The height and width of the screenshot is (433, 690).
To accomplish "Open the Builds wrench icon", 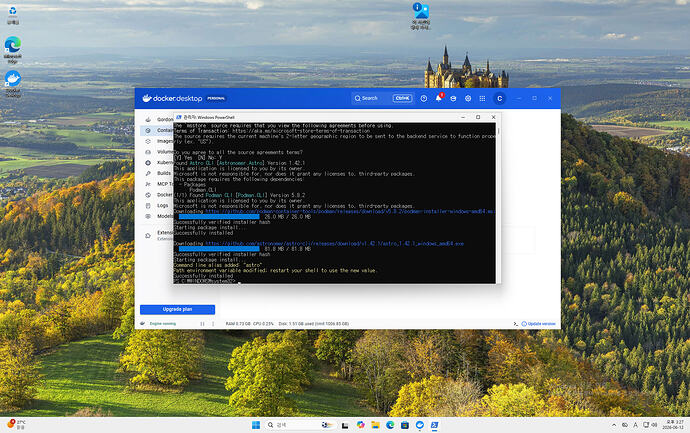I will [148, 173].
